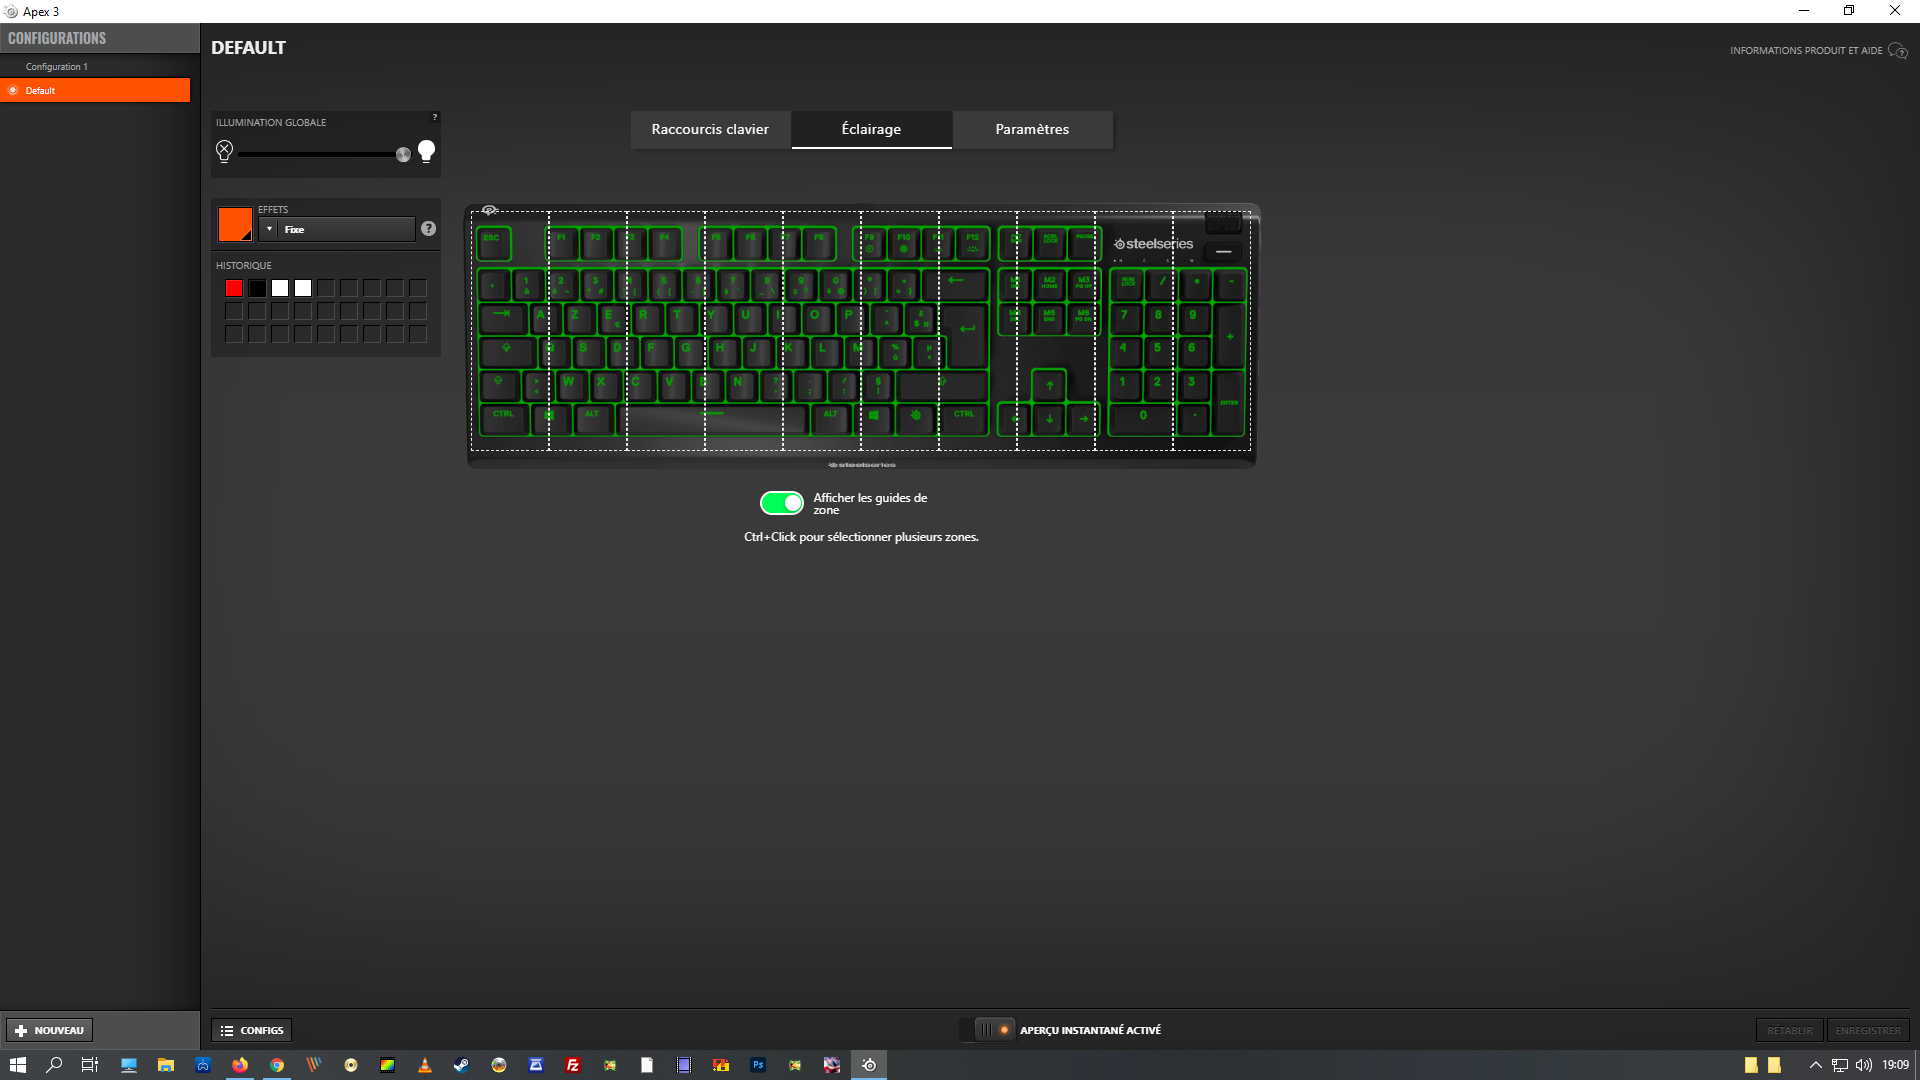1920x1080 pixels.
Task: Open File Explorer from the taskbar
Action: [x=166, y=1065]
